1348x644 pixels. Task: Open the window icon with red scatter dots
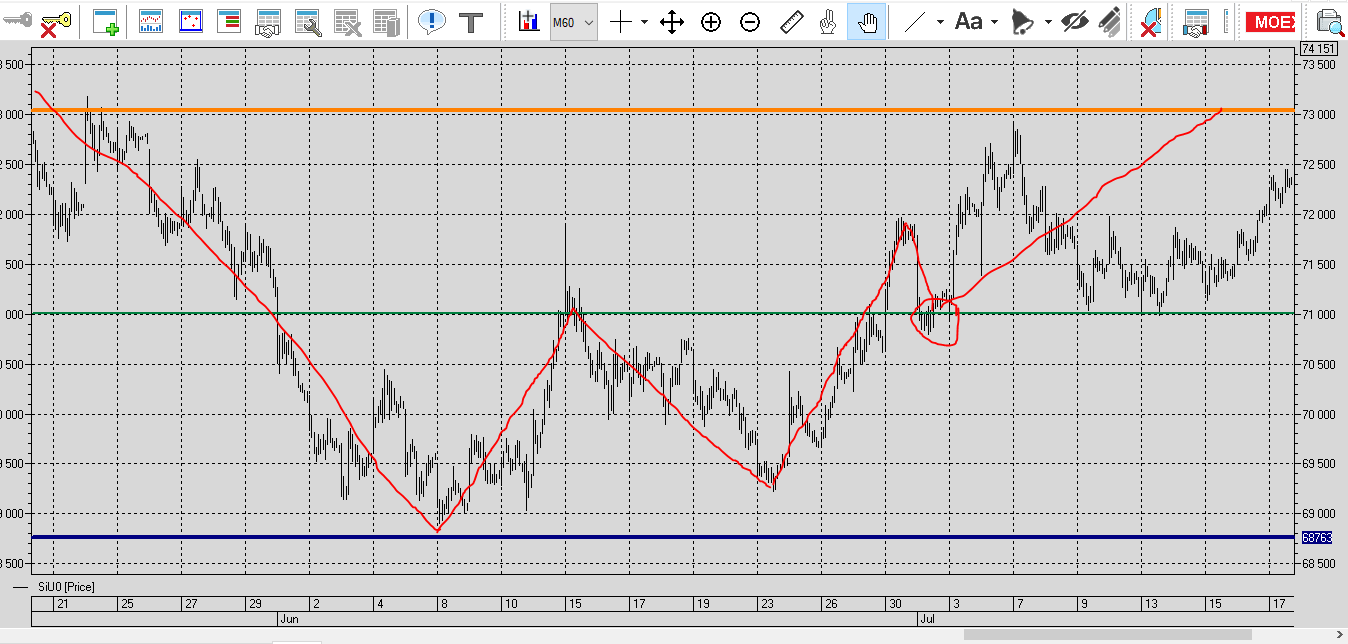coord(190,21)
